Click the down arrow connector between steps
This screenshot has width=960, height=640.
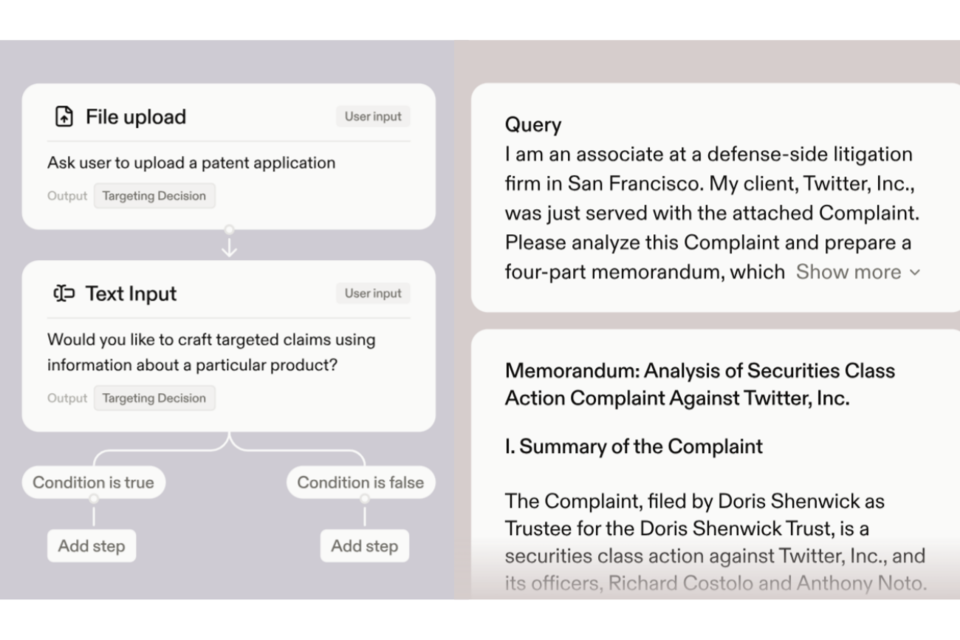coord(229,245)
